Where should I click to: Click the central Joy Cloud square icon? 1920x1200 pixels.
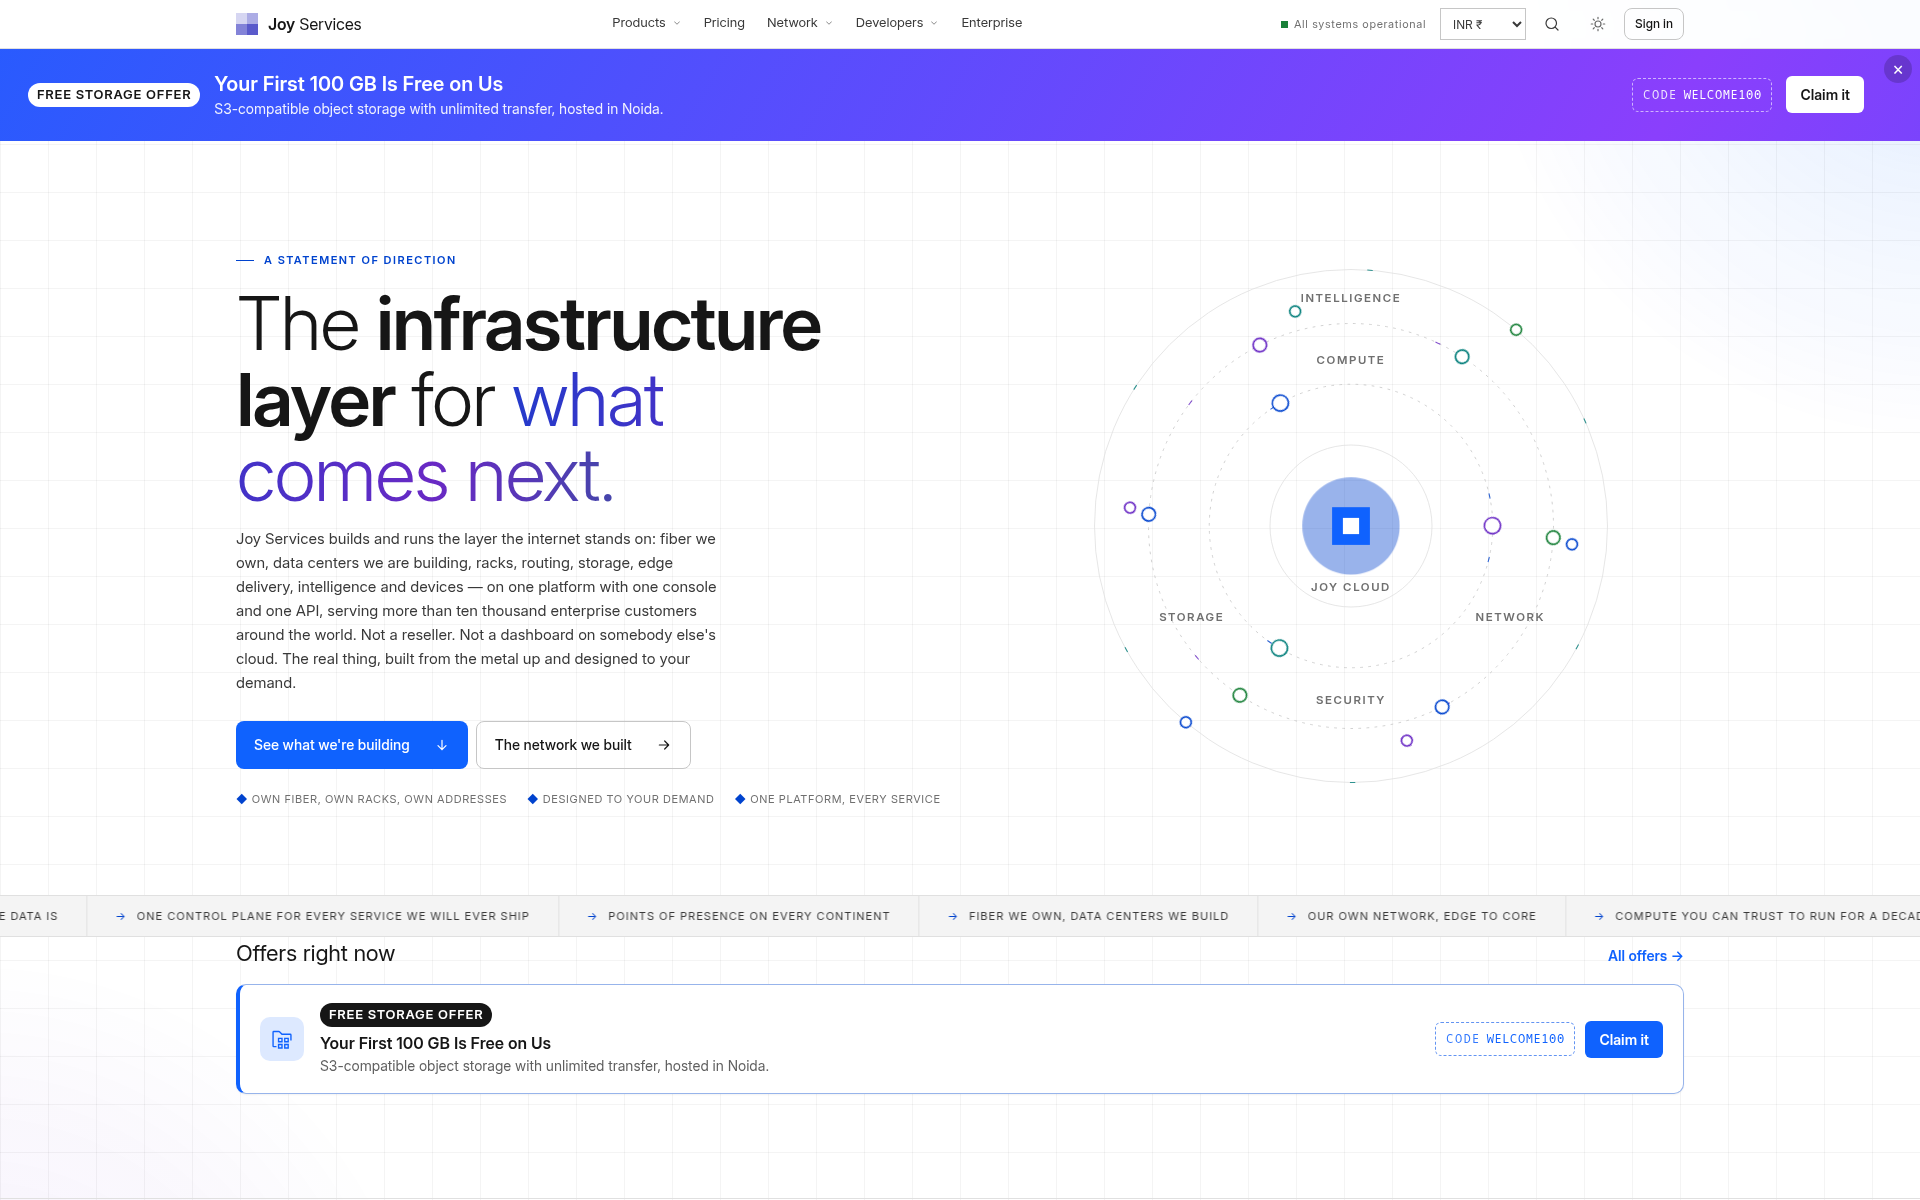1351,526
